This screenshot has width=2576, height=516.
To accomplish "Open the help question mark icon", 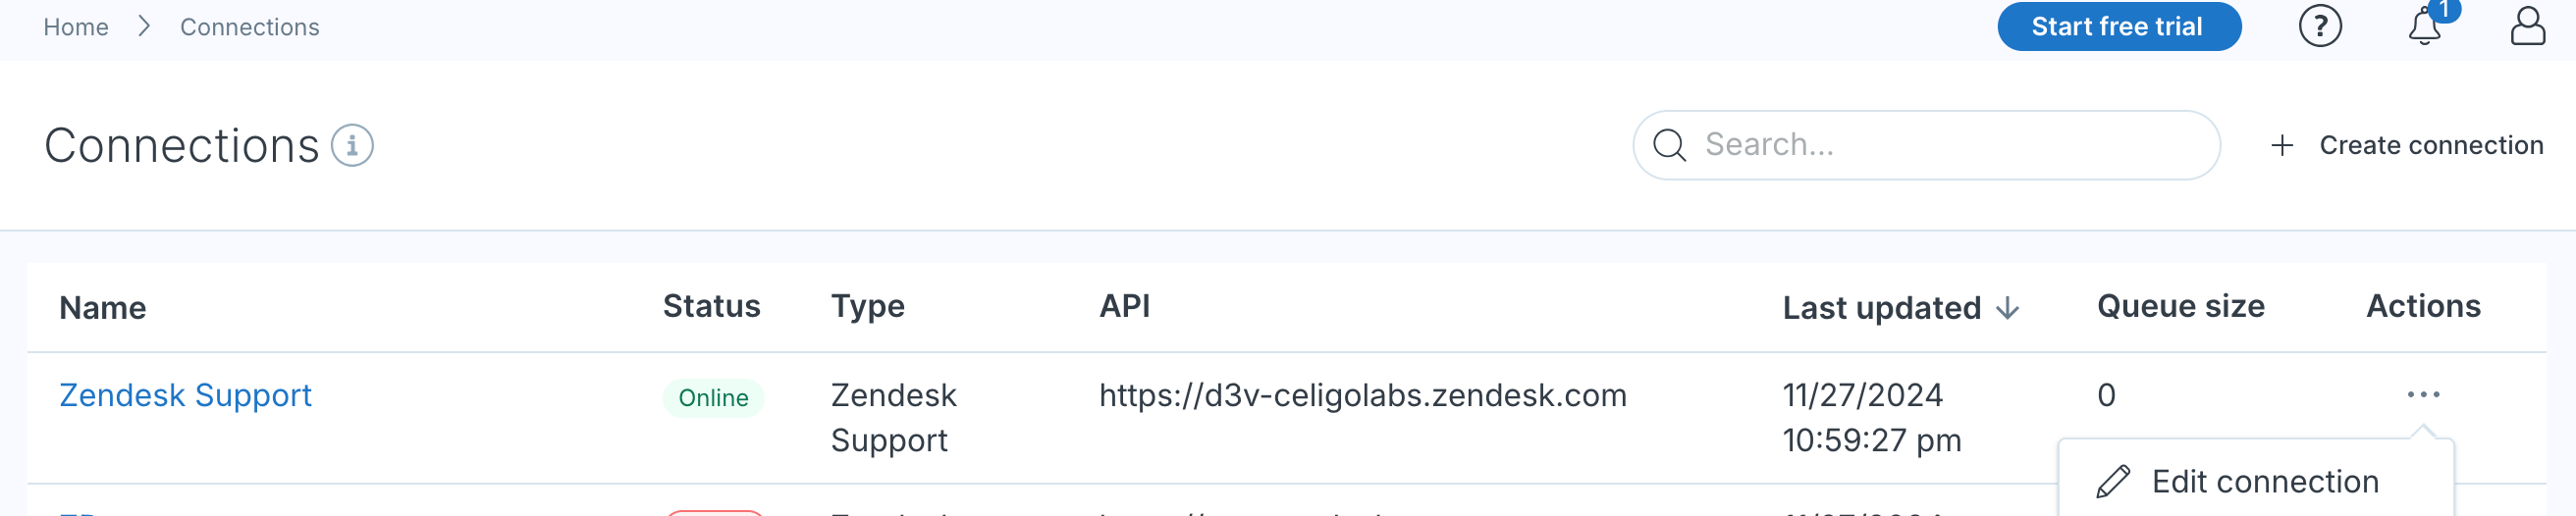I will click(x=2320, y=26).
